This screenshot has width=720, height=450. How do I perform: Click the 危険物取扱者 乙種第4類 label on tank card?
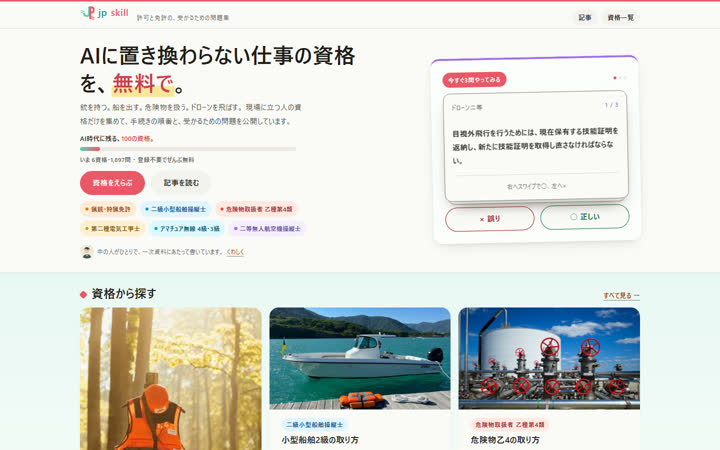510,424
